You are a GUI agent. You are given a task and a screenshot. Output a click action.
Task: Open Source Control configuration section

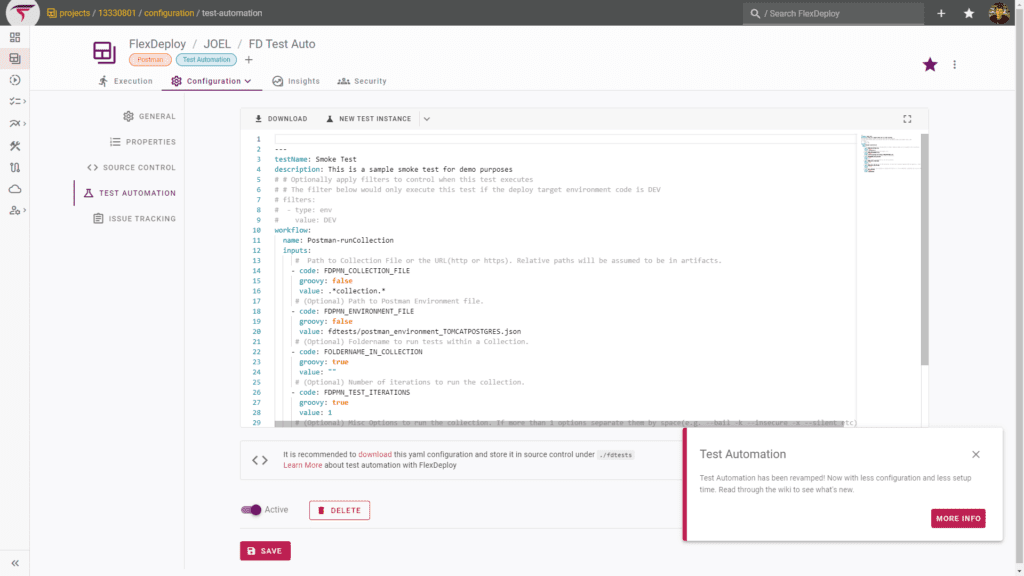click(131, 168)
